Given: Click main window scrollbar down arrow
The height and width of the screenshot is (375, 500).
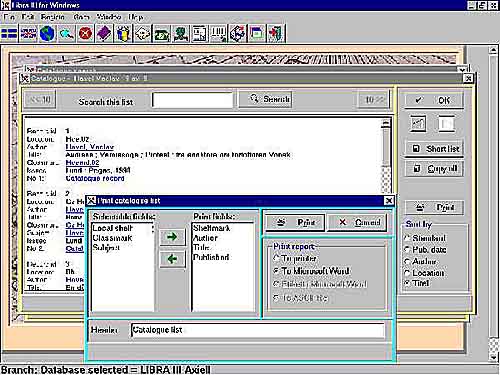Looking at the screenshot, I should pos(494,357).
